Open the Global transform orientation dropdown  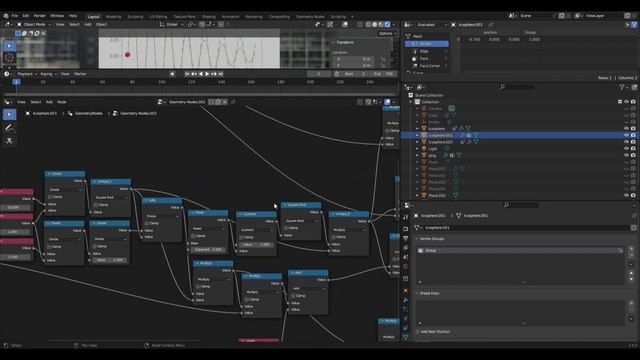click(x=171, y=24)
